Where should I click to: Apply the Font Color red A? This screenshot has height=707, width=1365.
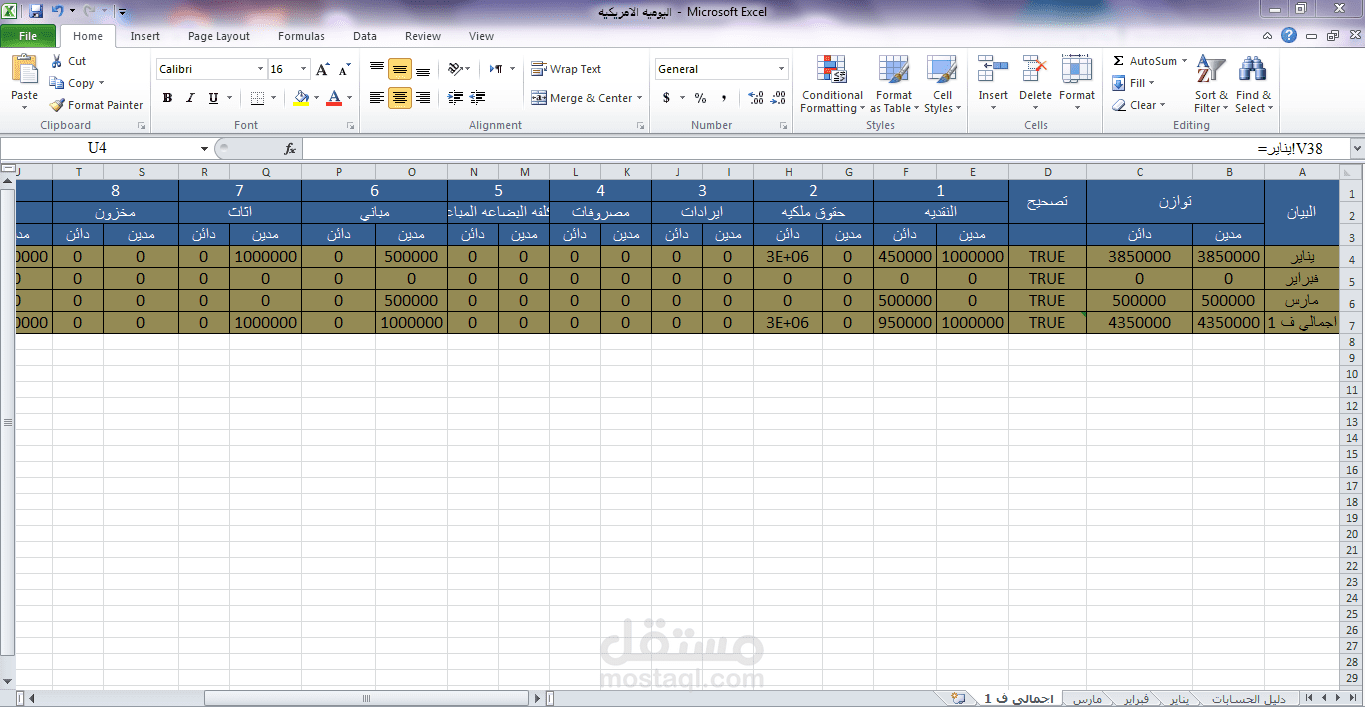(x=334, y=98)
